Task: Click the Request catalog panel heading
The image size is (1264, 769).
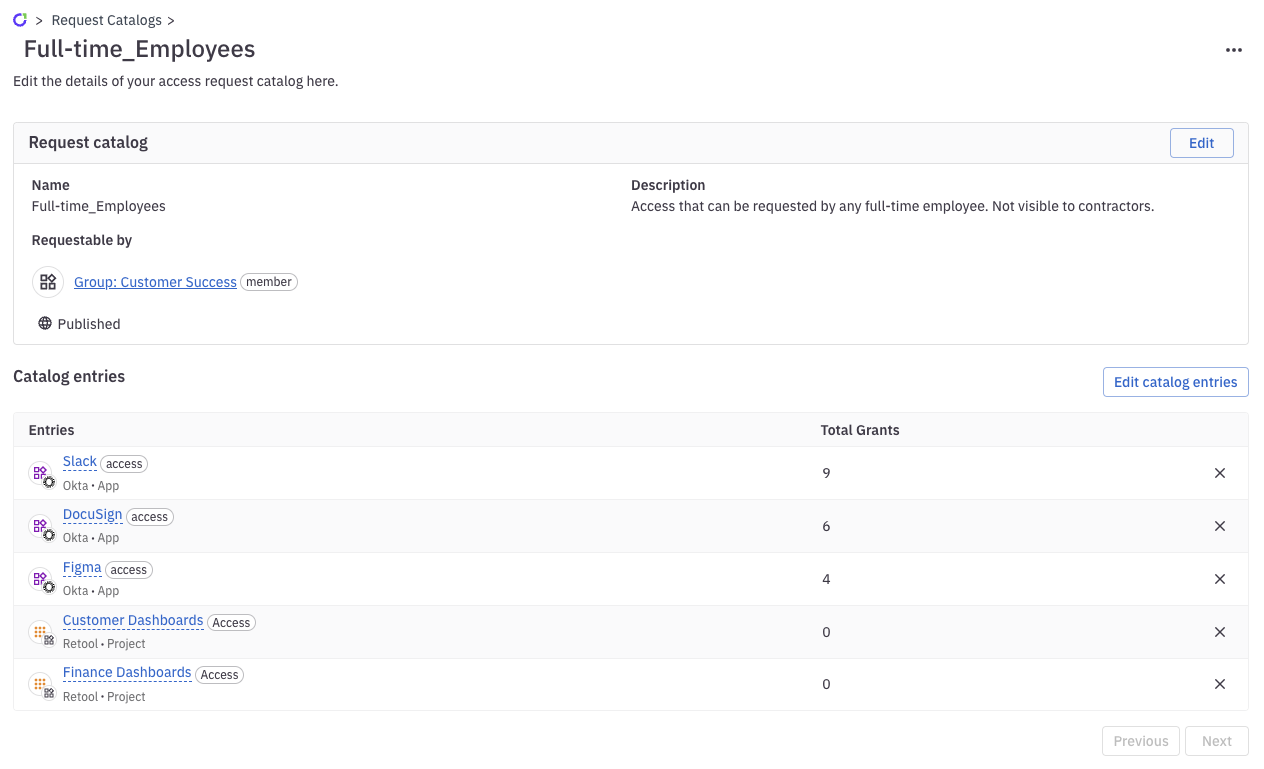Action: (88, 142)
